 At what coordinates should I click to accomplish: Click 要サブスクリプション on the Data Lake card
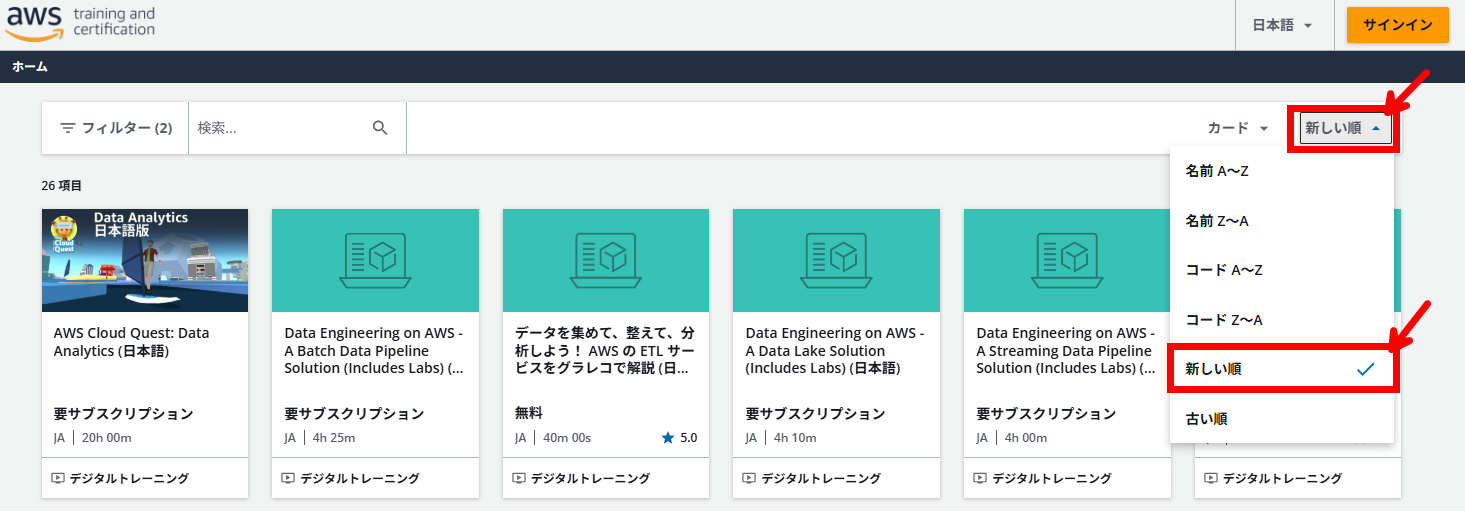click(816, 413)
